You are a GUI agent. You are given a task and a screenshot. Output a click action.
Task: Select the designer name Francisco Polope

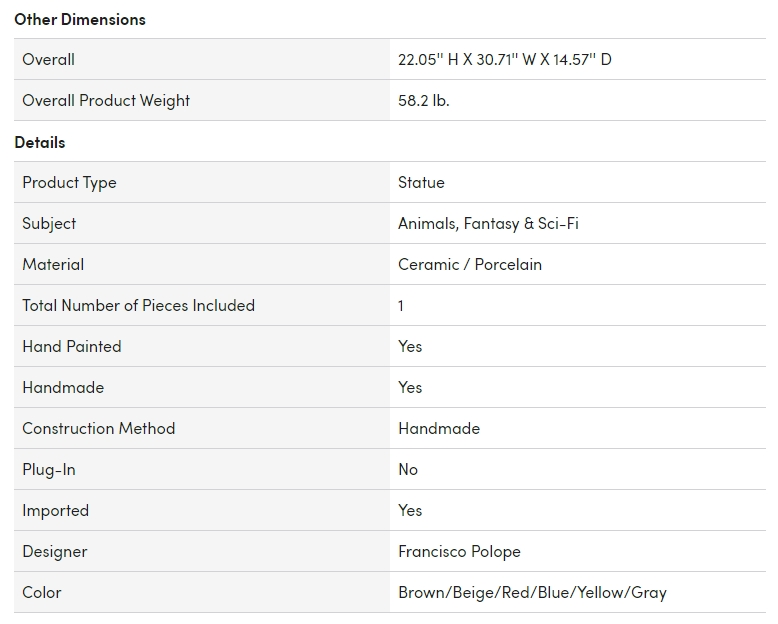(459, 551)
